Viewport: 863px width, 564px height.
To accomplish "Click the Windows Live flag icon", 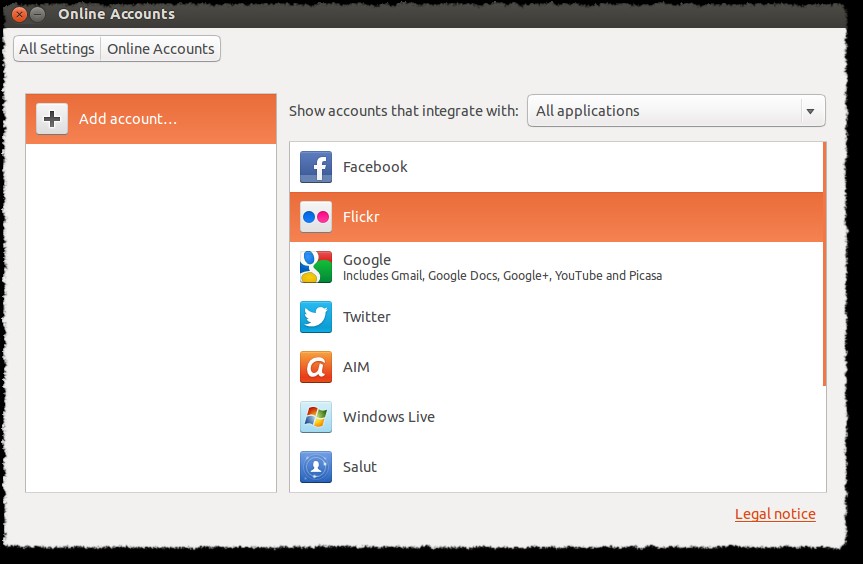I will [x=315, y=417].
